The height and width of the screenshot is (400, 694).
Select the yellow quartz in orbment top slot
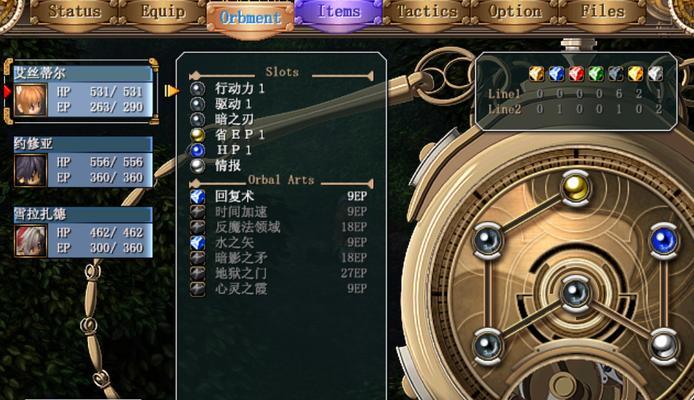click(575, 188)
